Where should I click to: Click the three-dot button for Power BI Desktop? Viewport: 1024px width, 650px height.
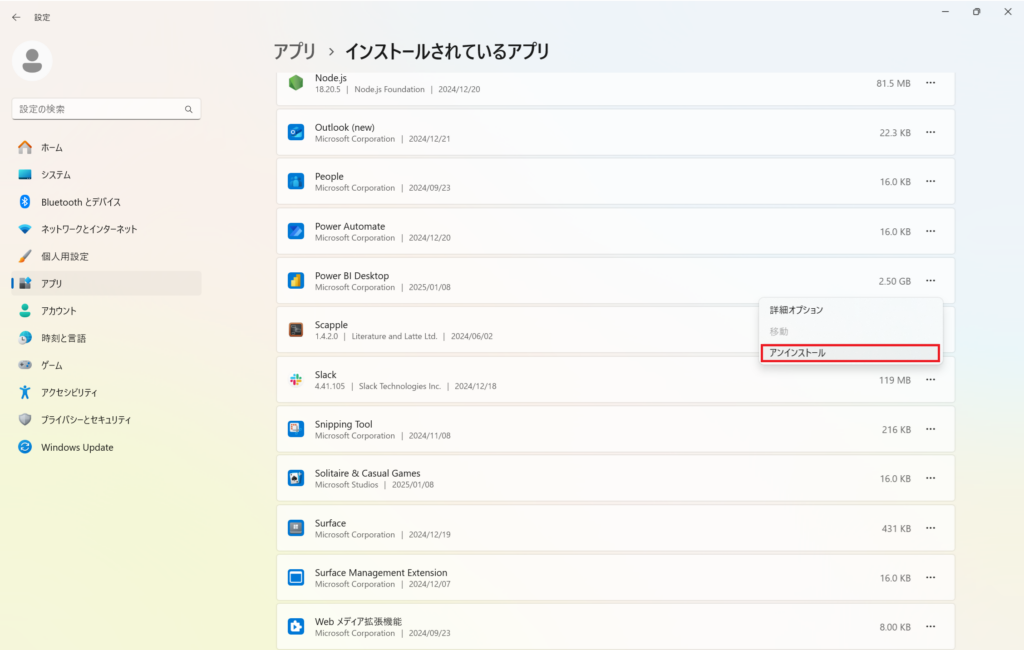pyautogui.click(x=931, y=281)
